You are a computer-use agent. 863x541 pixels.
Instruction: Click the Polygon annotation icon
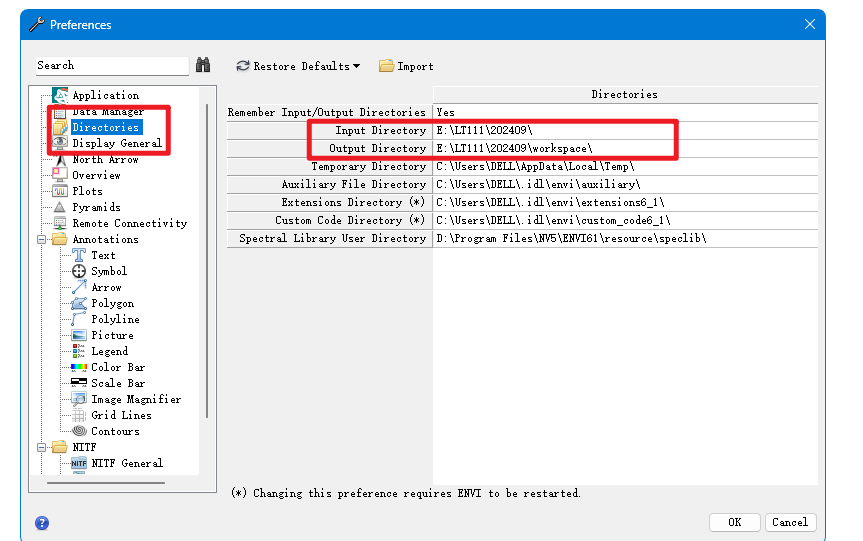click(x=79, y=303)
